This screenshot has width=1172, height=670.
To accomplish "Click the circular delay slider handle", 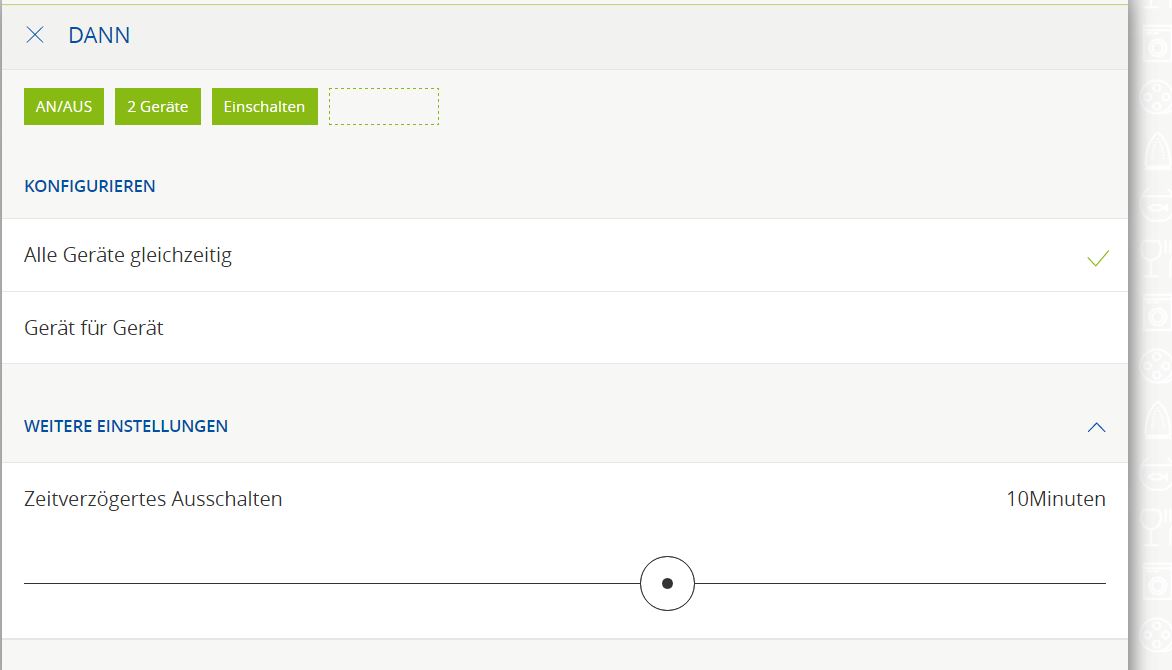I will tap(667, 583).
